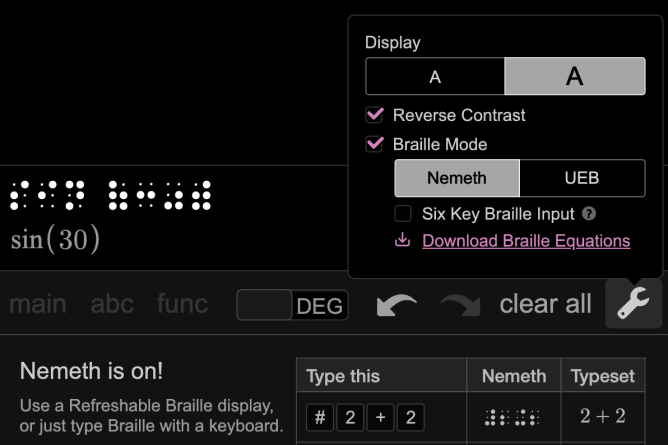This screenshot has width=668, height=445.
Task: Enable Six Key Braille Input
Action: (x=403, y=214)
